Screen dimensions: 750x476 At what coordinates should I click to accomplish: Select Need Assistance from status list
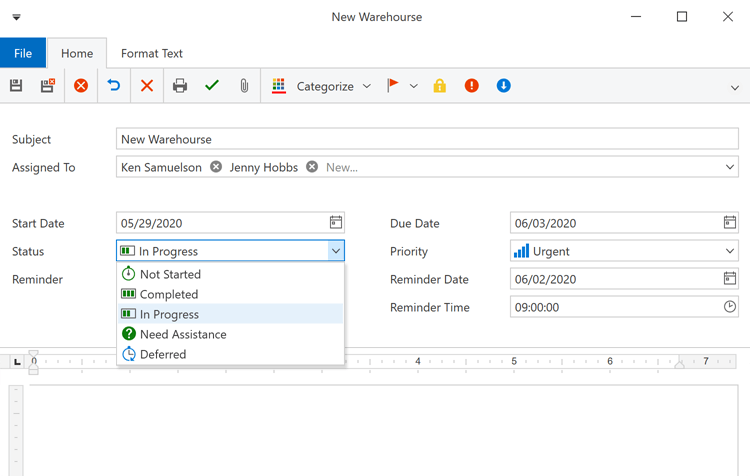(182, 334)
